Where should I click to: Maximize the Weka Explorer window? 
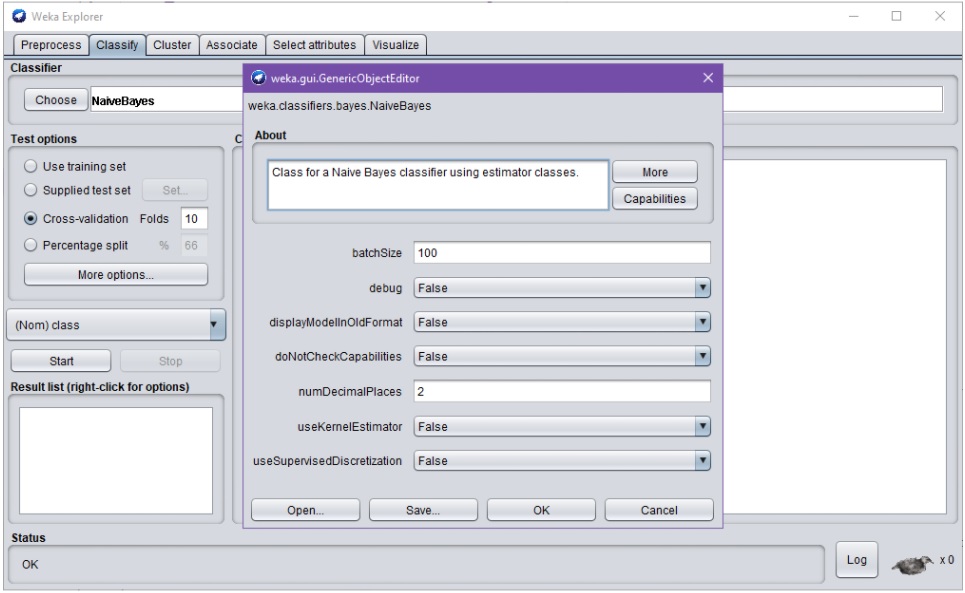[897, 17]
